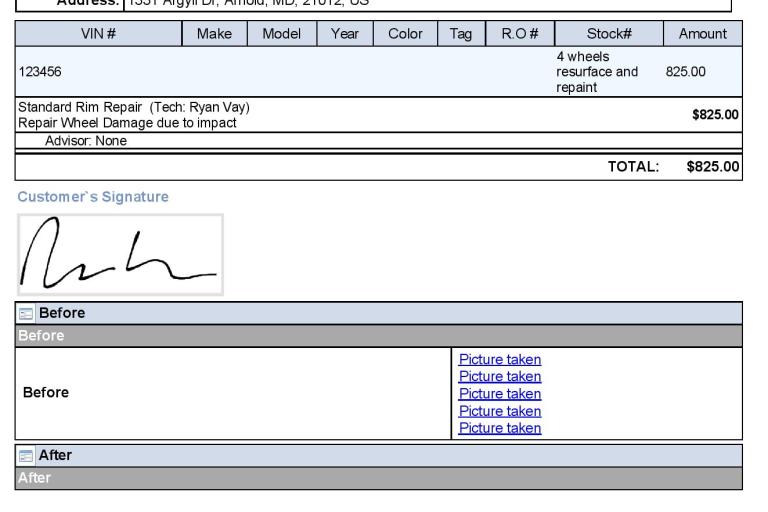Select the VIN # column header
The height and width of the screenshot is (512, 768).
coord(98,33)
